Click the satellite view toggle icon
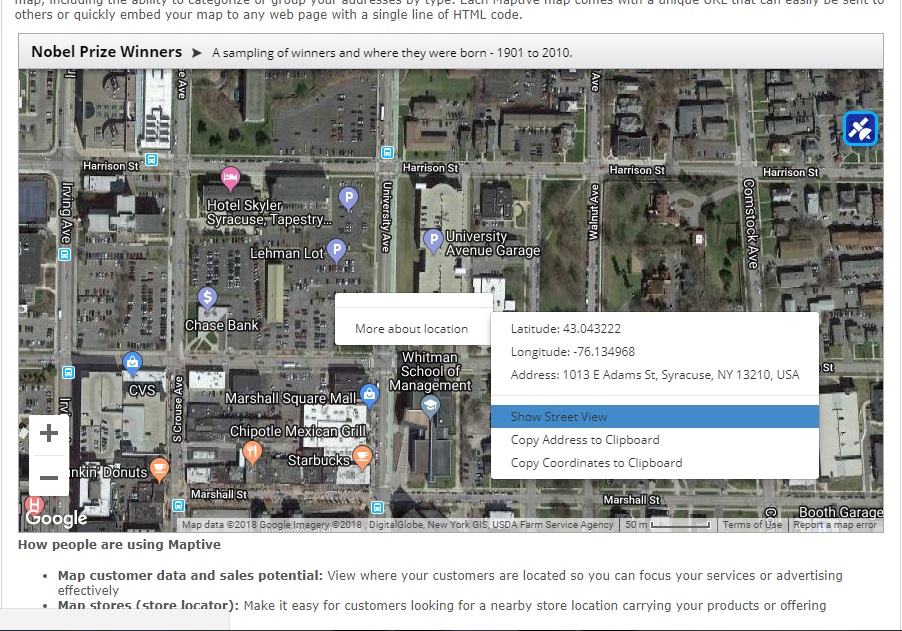 [x=860, y=128]
